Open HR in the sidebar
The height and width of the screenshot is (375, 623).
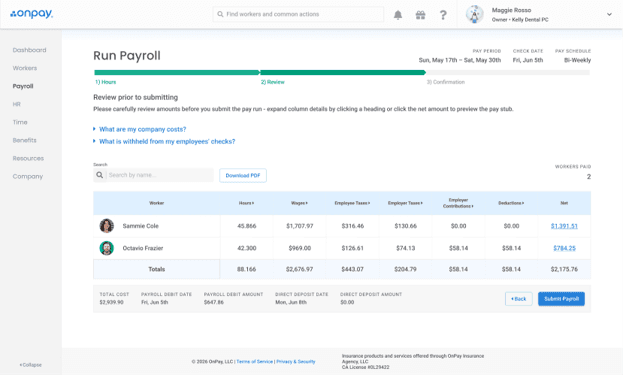[x=16, y=104]
